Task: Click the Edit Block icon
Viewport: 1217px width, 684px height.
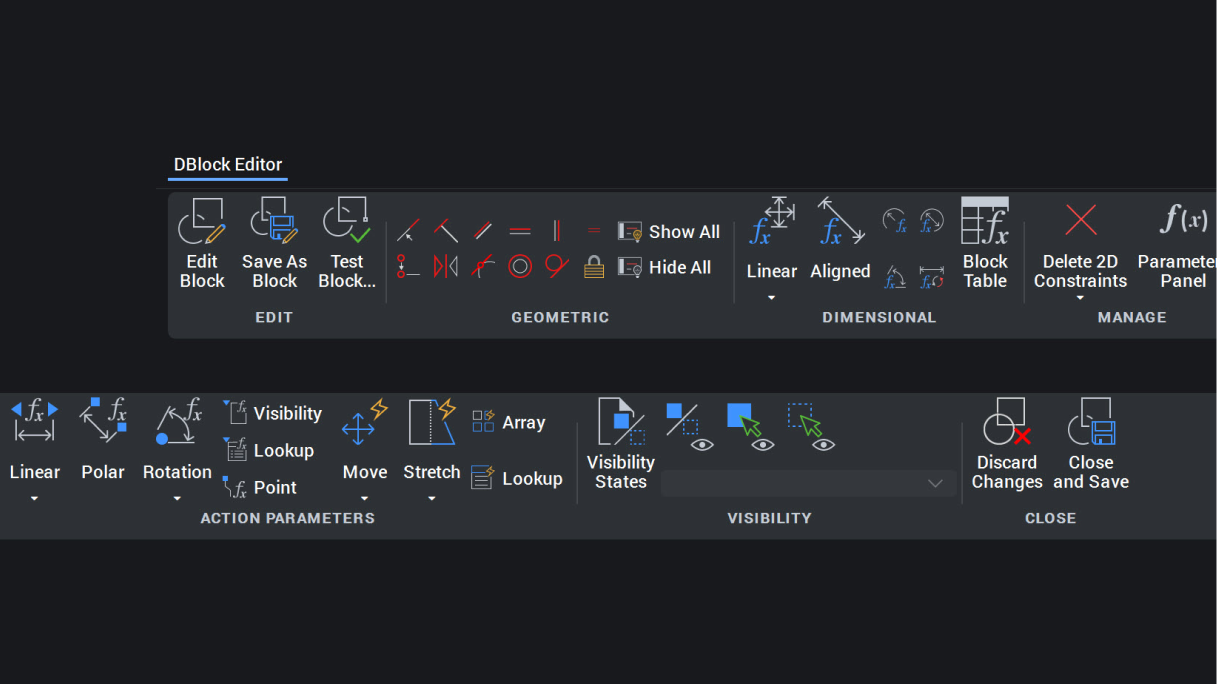Action: pos(202,221)
